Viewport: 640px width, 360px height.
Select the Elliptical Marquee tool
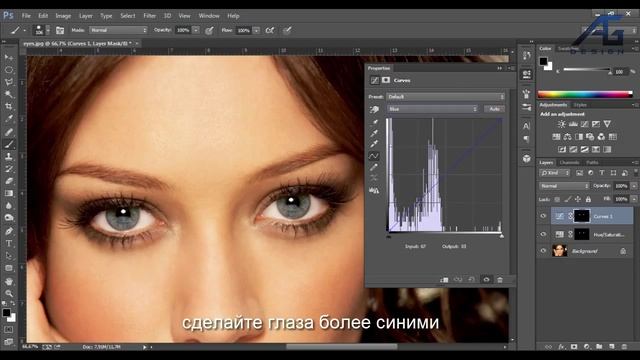9,70
